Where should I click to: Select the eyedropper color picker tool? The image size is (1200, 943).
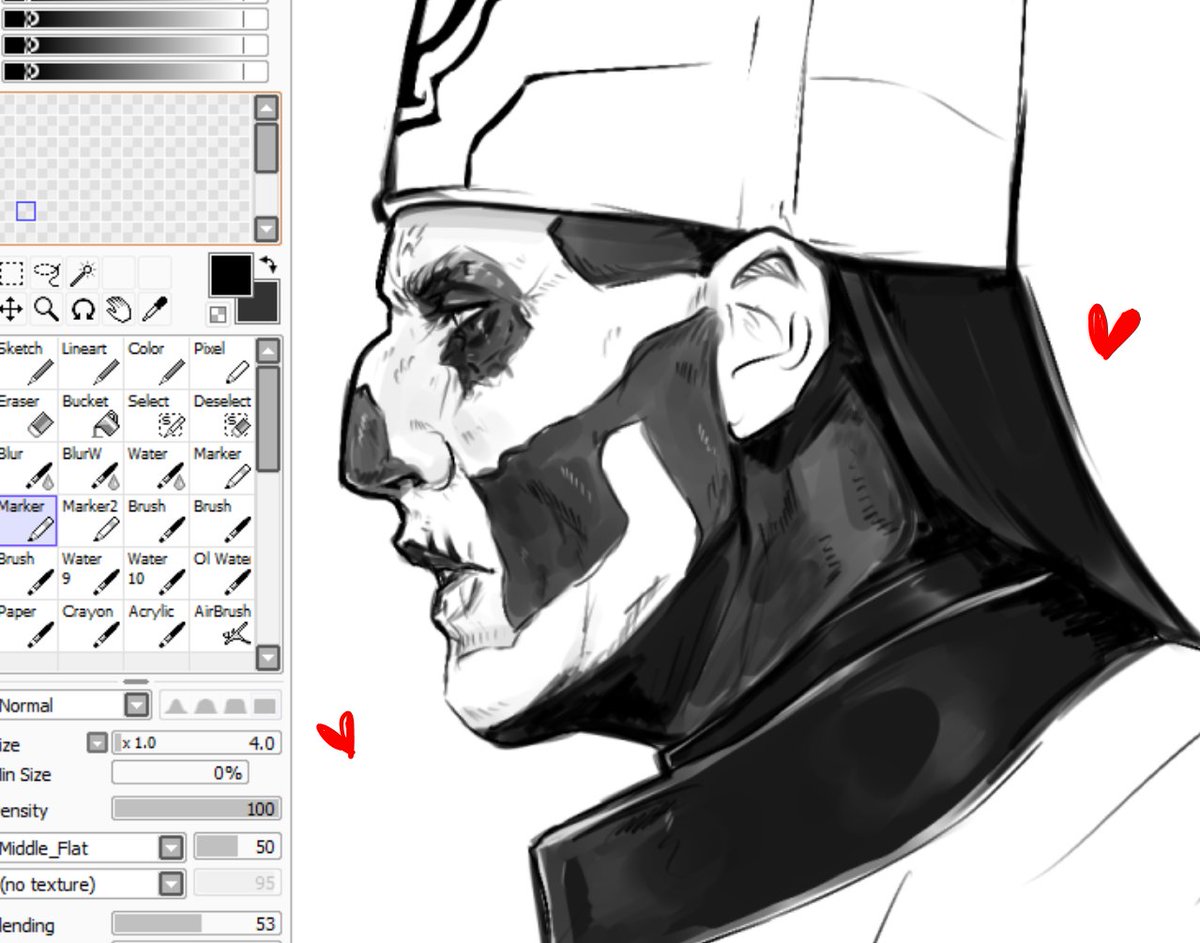pos(155,308)
